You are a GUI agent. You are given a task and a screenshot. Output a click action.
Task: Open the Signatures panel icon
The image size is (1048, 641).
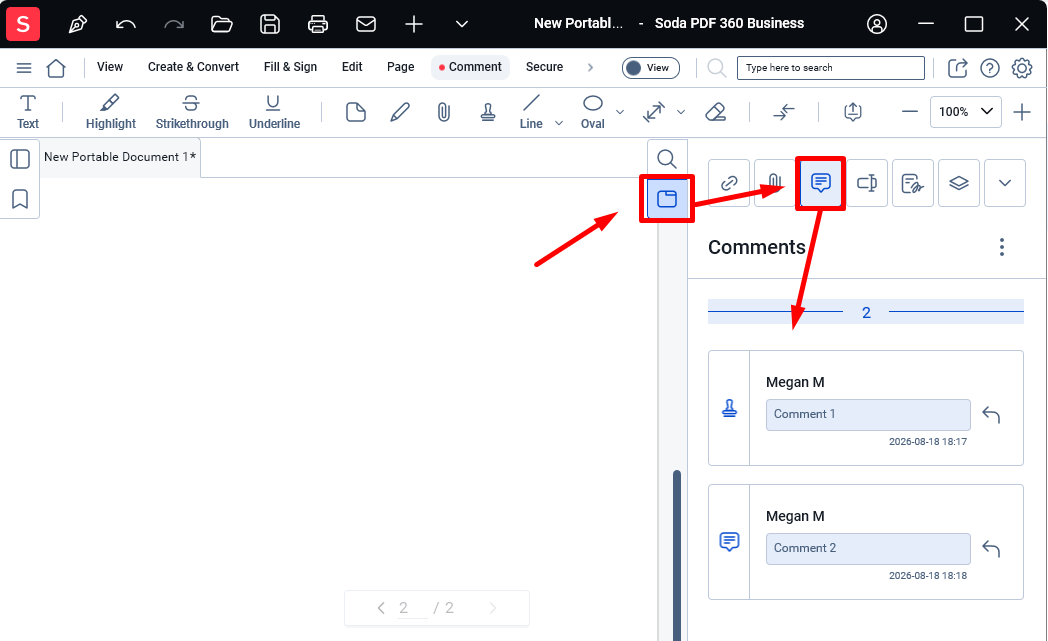point(912,183)
